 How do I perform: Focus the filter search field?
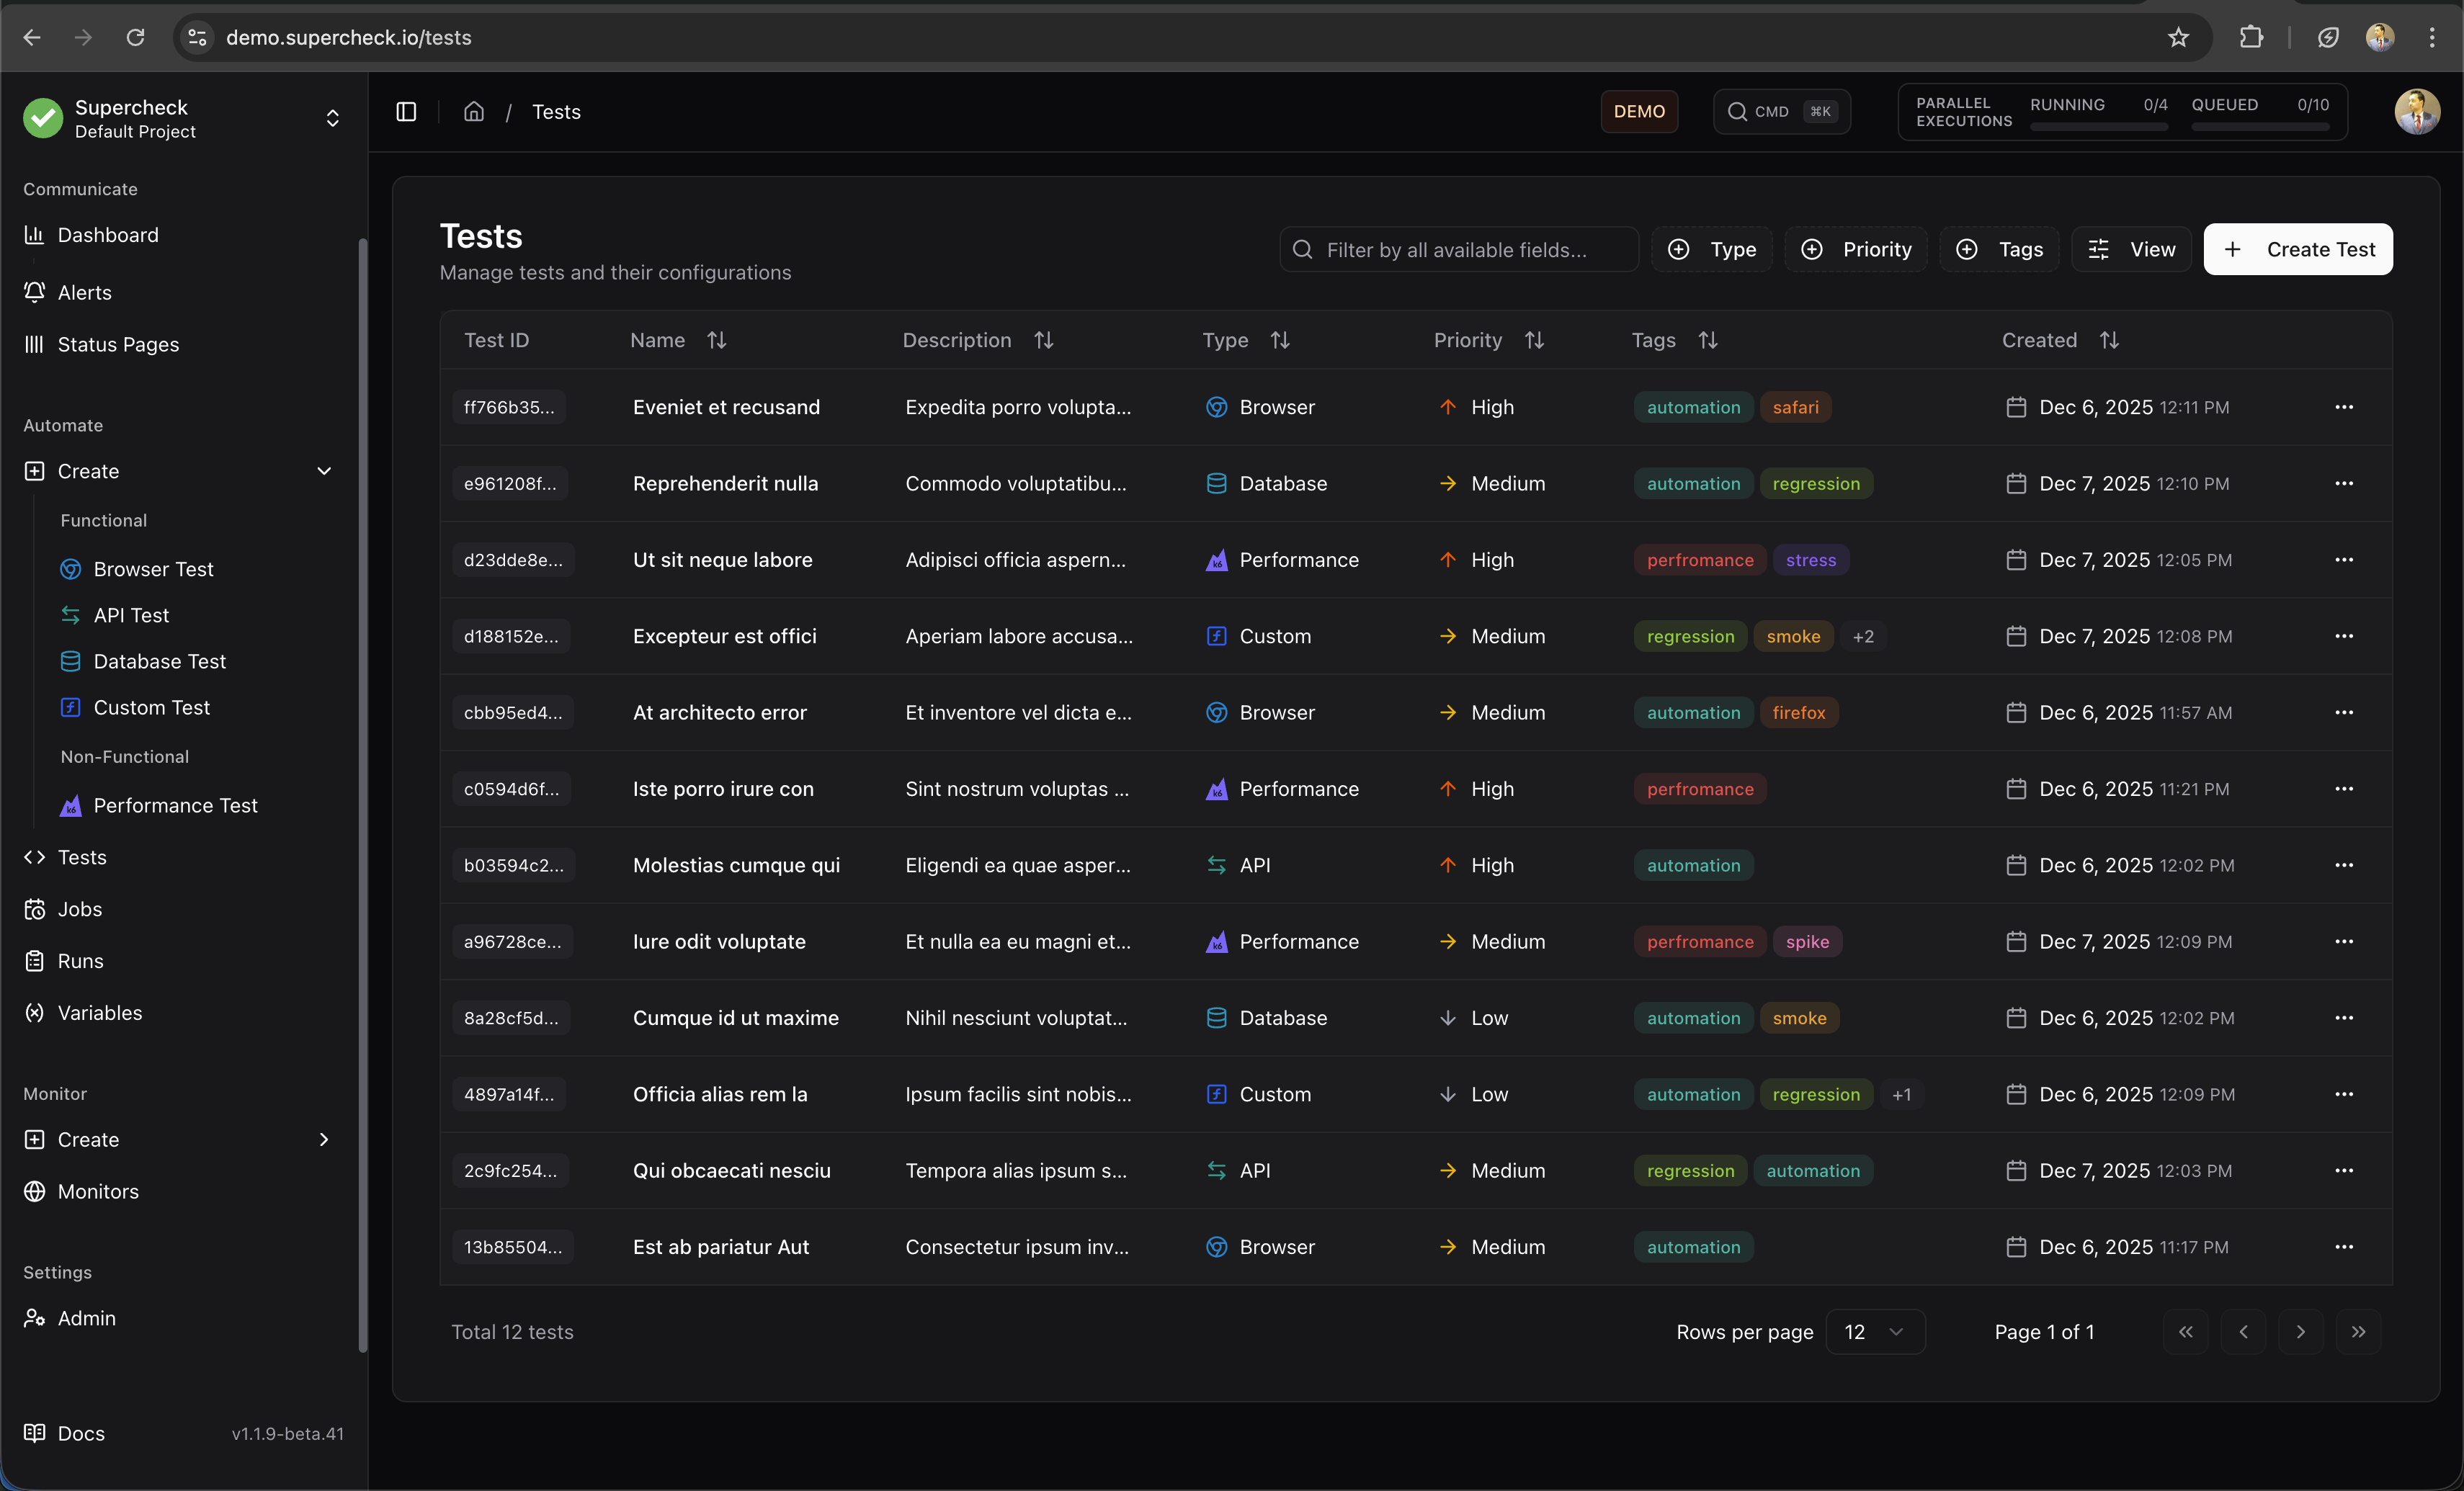point(1460,249)
